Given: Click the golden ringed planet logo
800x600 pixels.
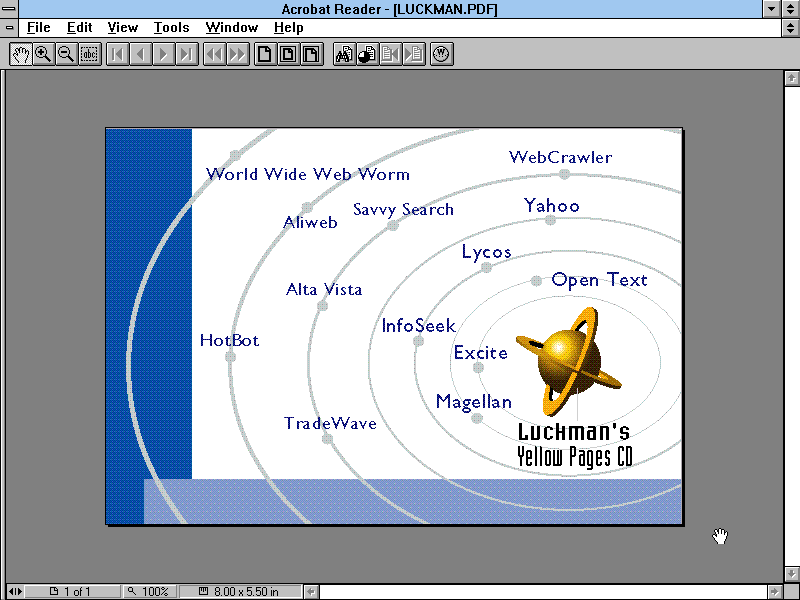Looking at the screenshot, I should (568, 361).
